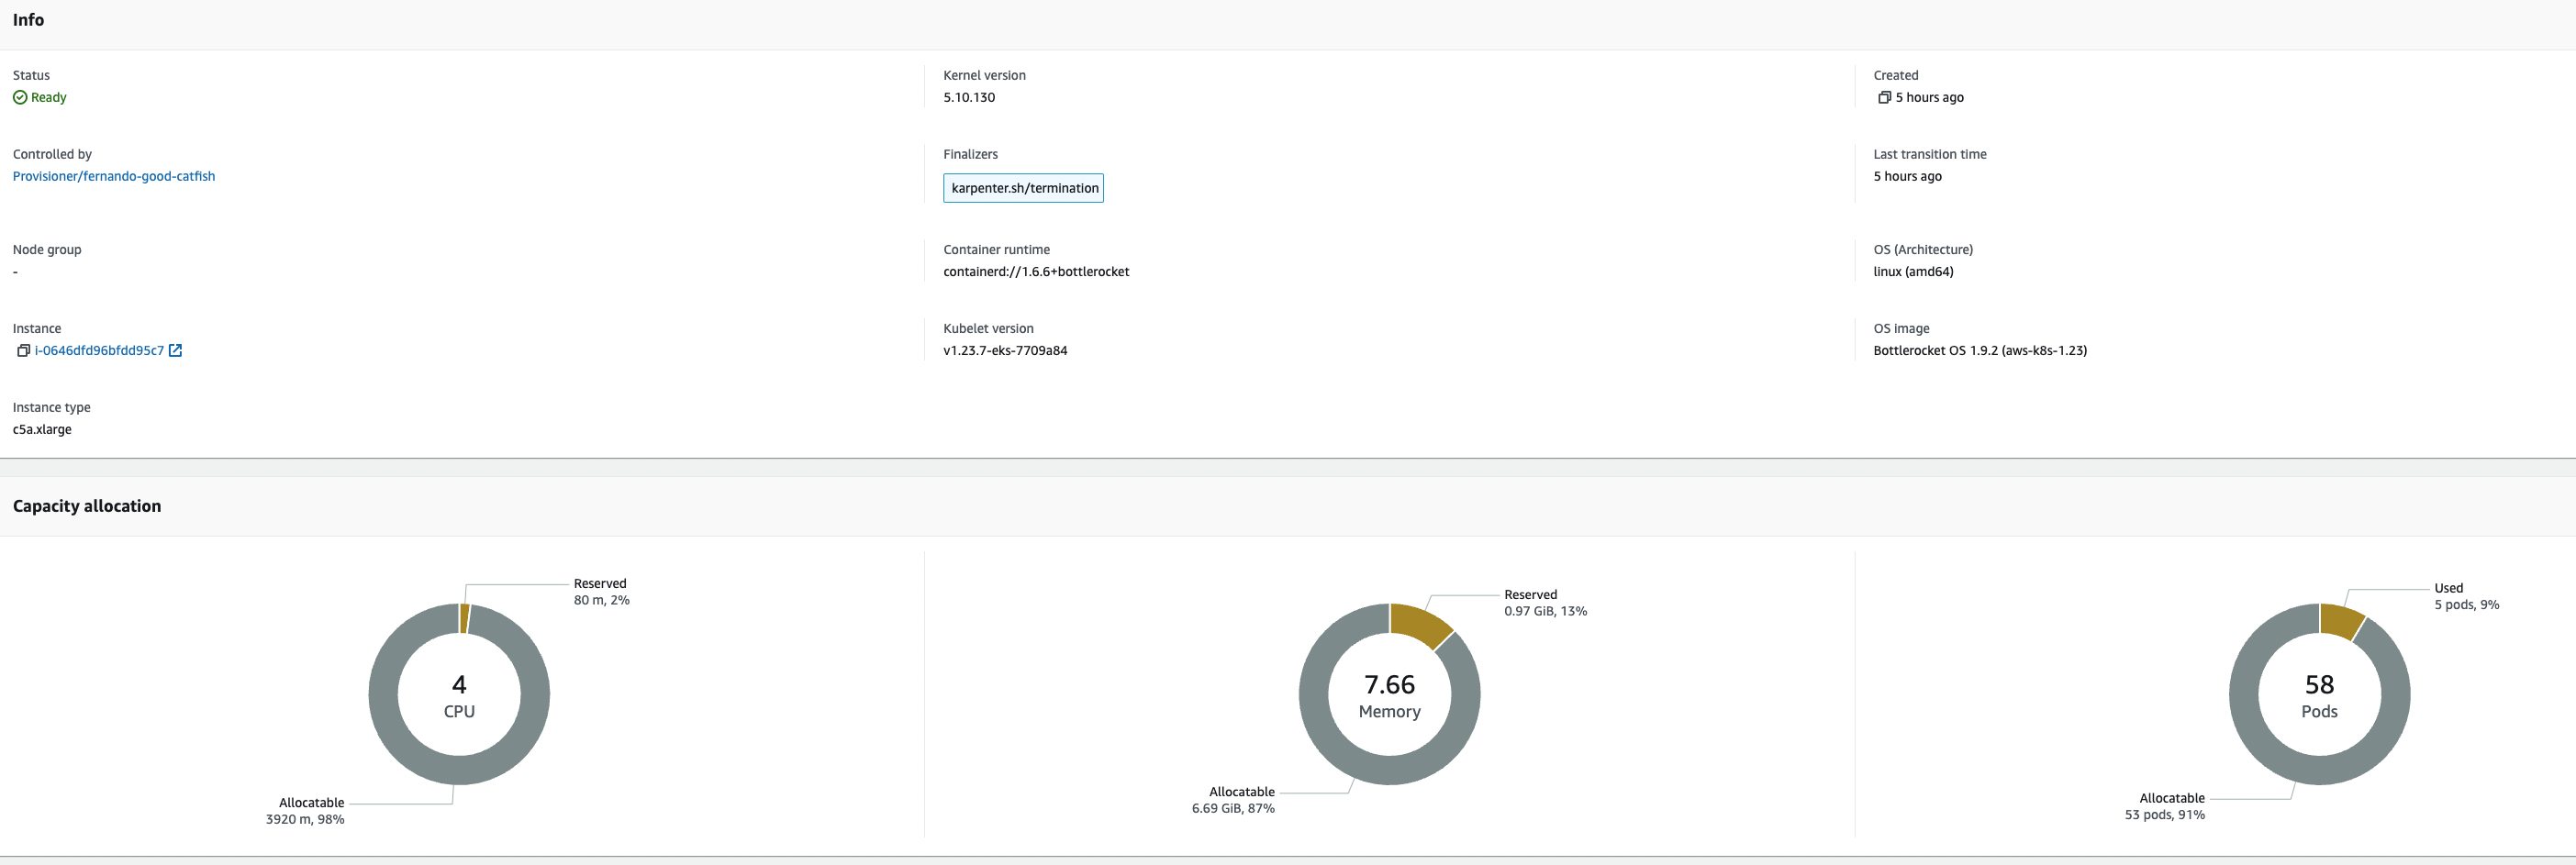Viewport: 2576px width, 865px height.
Task: Open the instance in EC2 via external link icon
Action: [176, 350]
